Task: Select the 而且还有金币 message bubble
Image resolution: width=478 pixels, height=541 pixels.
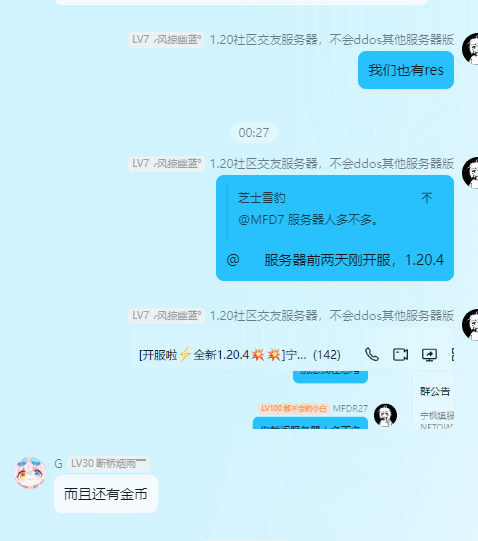Action: click(106, 494)
